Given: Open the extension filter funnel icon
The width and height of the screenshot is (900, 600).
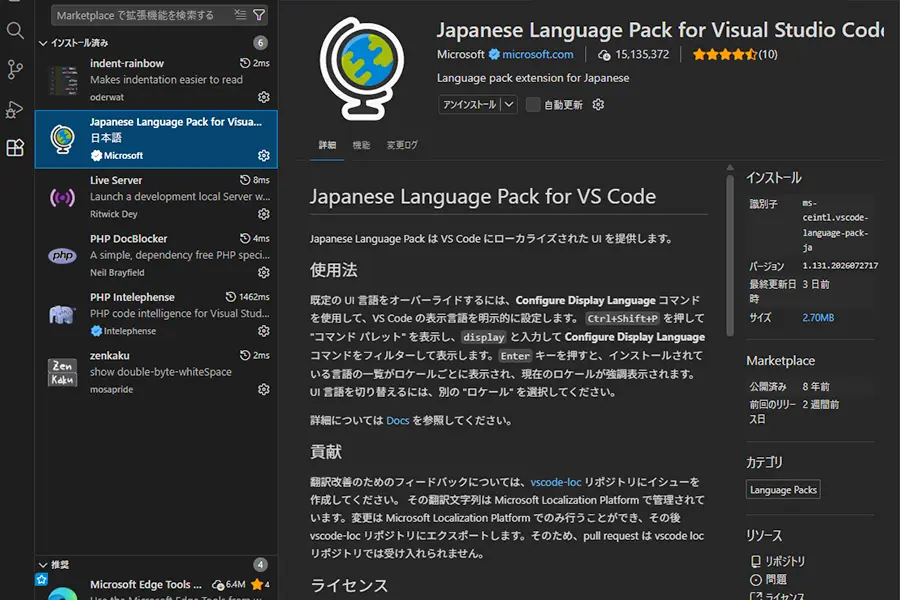Looking at the screenshot, I should click(259, 15).
